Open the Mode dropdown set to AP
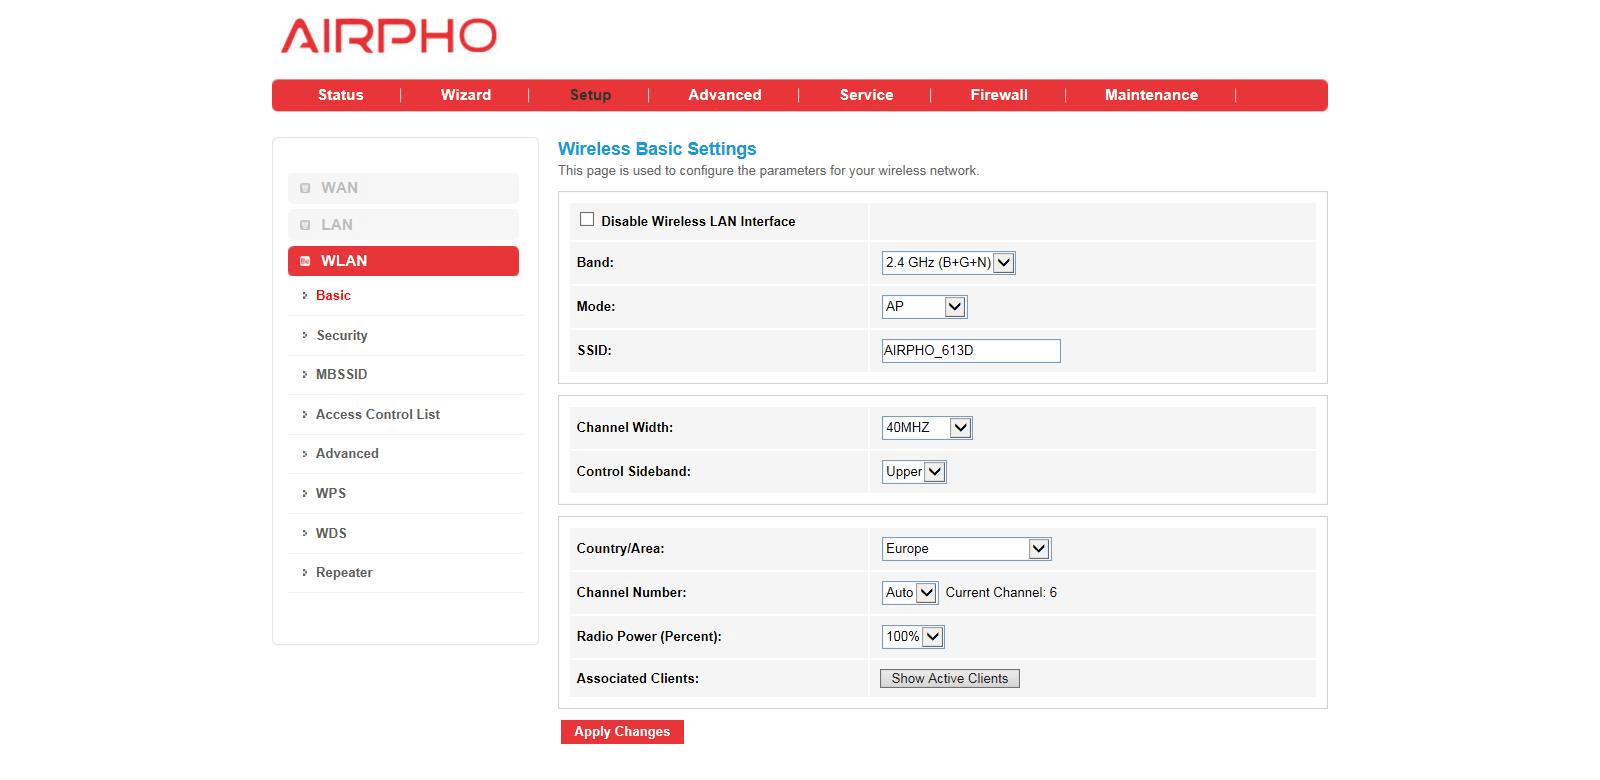Image resolution: width=1600 pixels, height=780 pixels. click(x=924, y=307)
